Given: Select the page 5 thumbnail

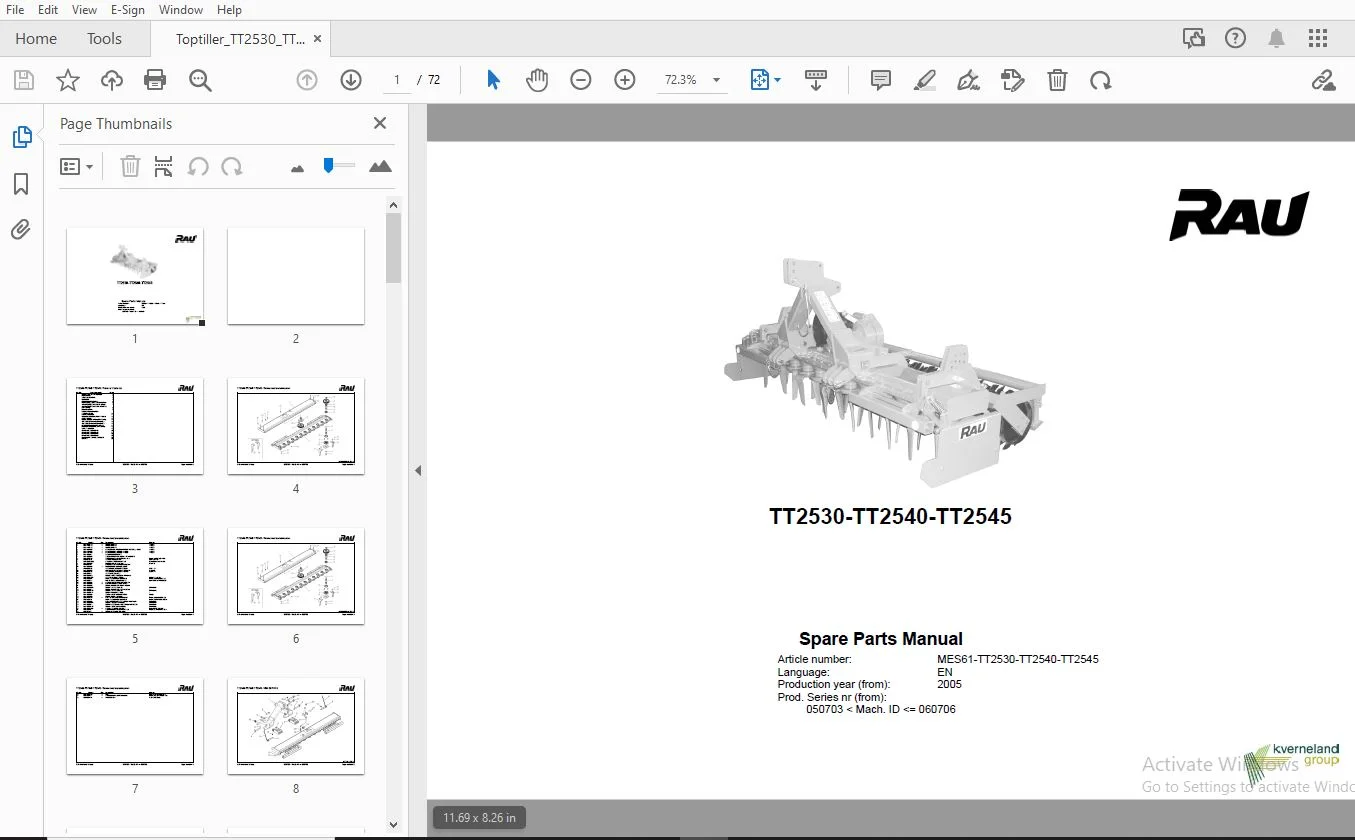Looking at the screenshot, I should 135,576.
